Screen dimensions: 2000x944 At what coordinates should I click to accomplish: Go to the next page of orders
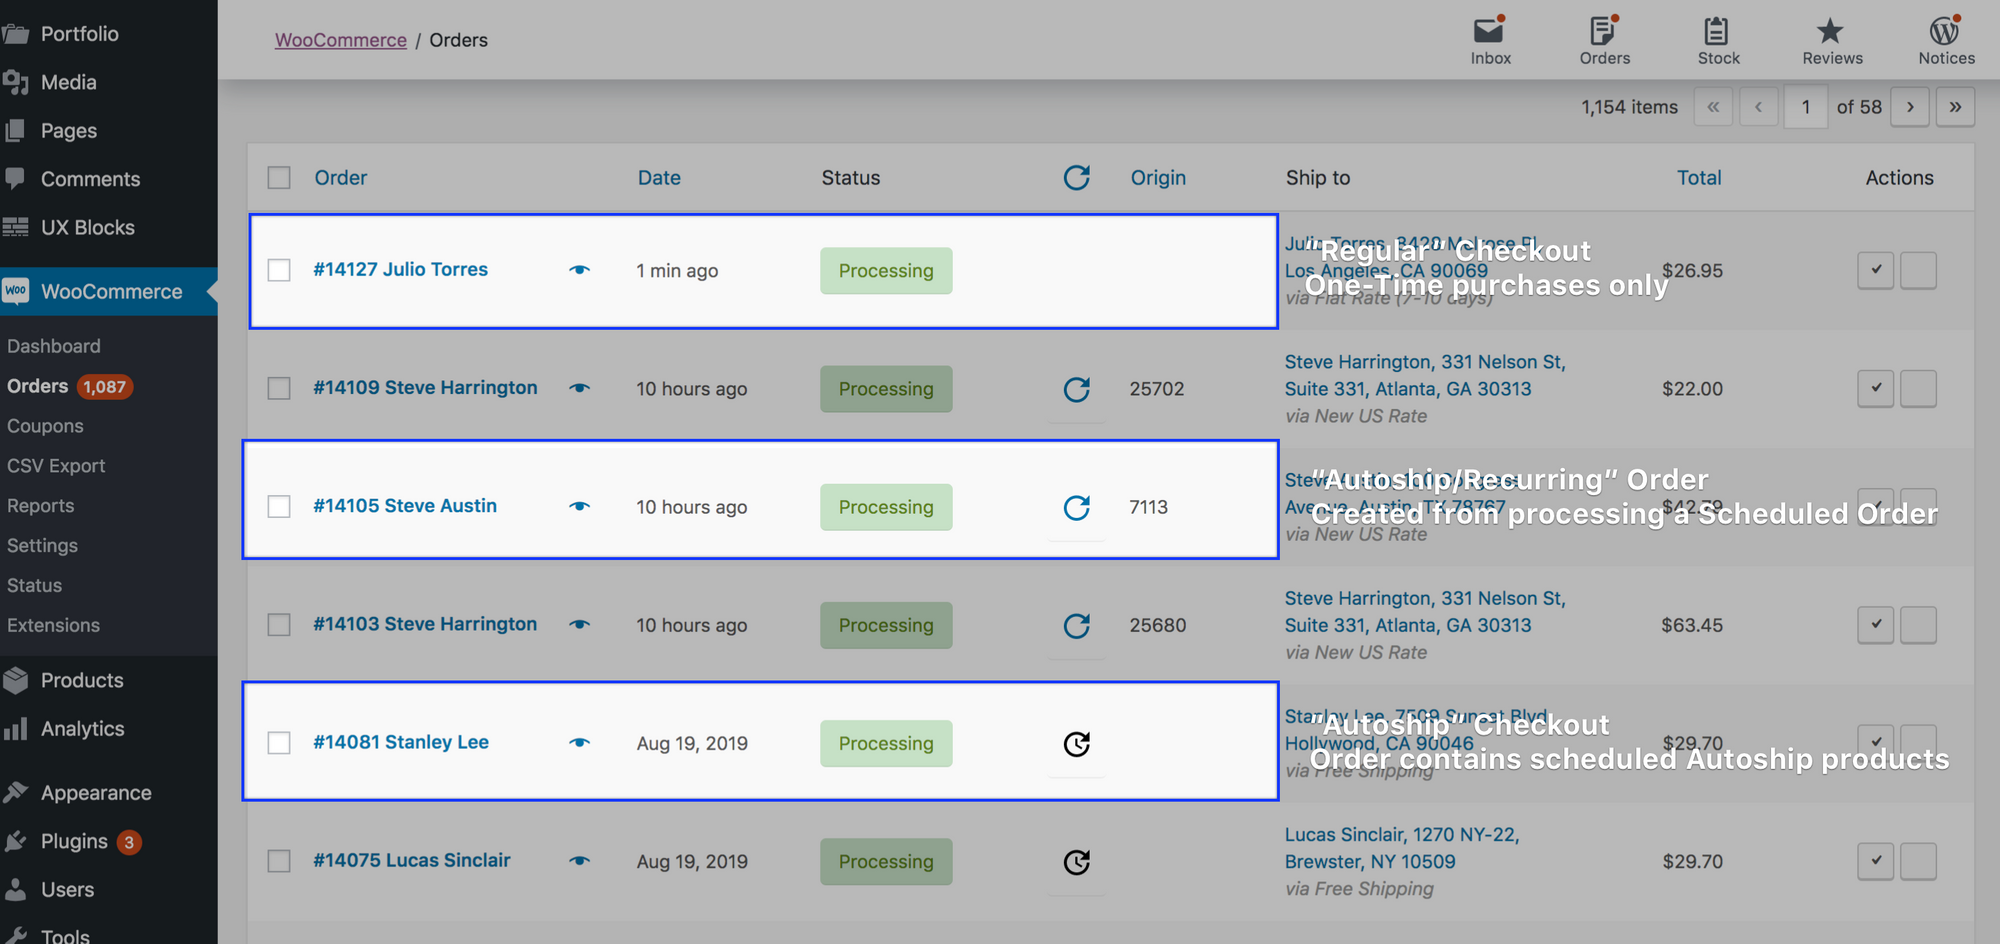tap(1910, 107)
